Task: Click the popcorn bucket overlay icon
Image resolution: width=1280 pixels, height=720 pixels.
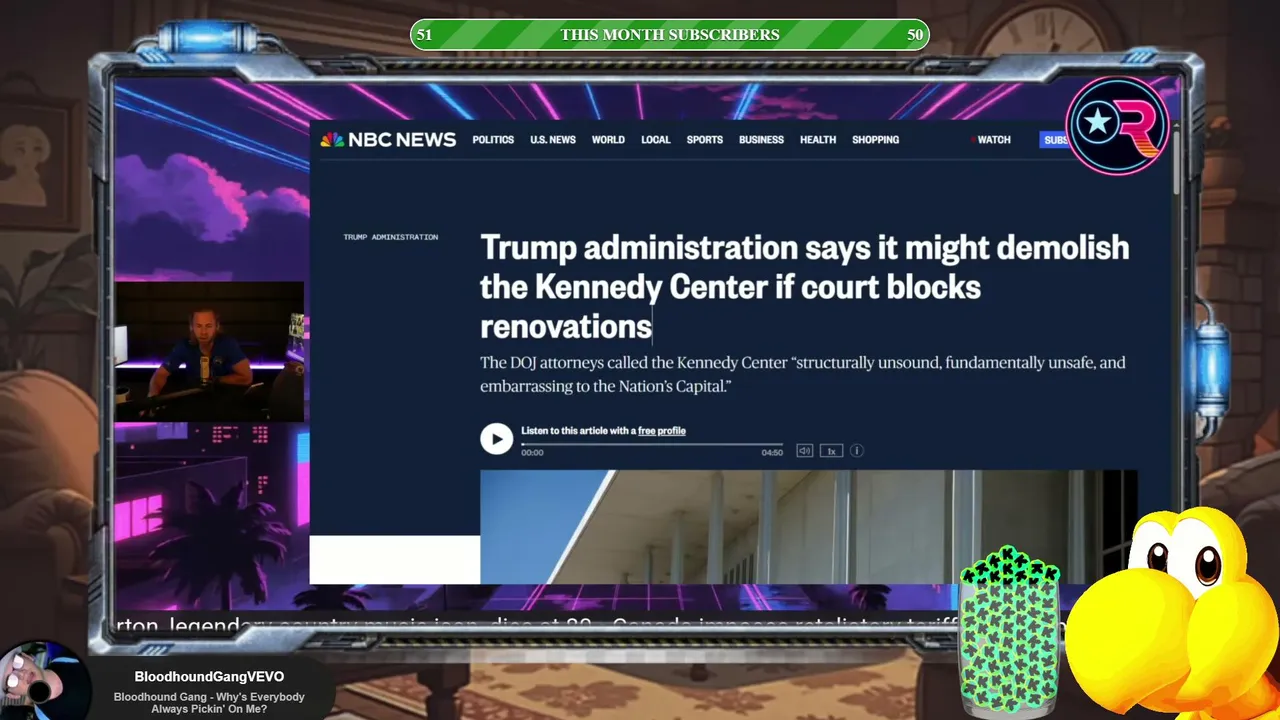Action: point(1009,631)
